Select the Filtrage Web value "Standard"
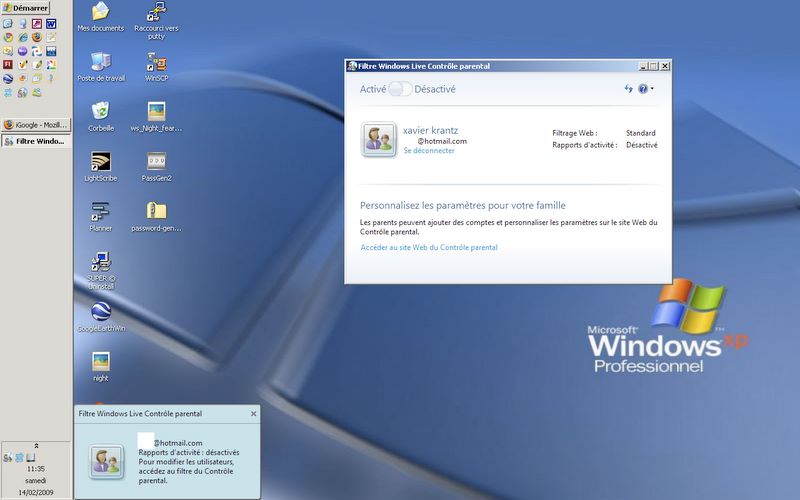Viewport: 800px width, 500px height. tap(640, 133)
